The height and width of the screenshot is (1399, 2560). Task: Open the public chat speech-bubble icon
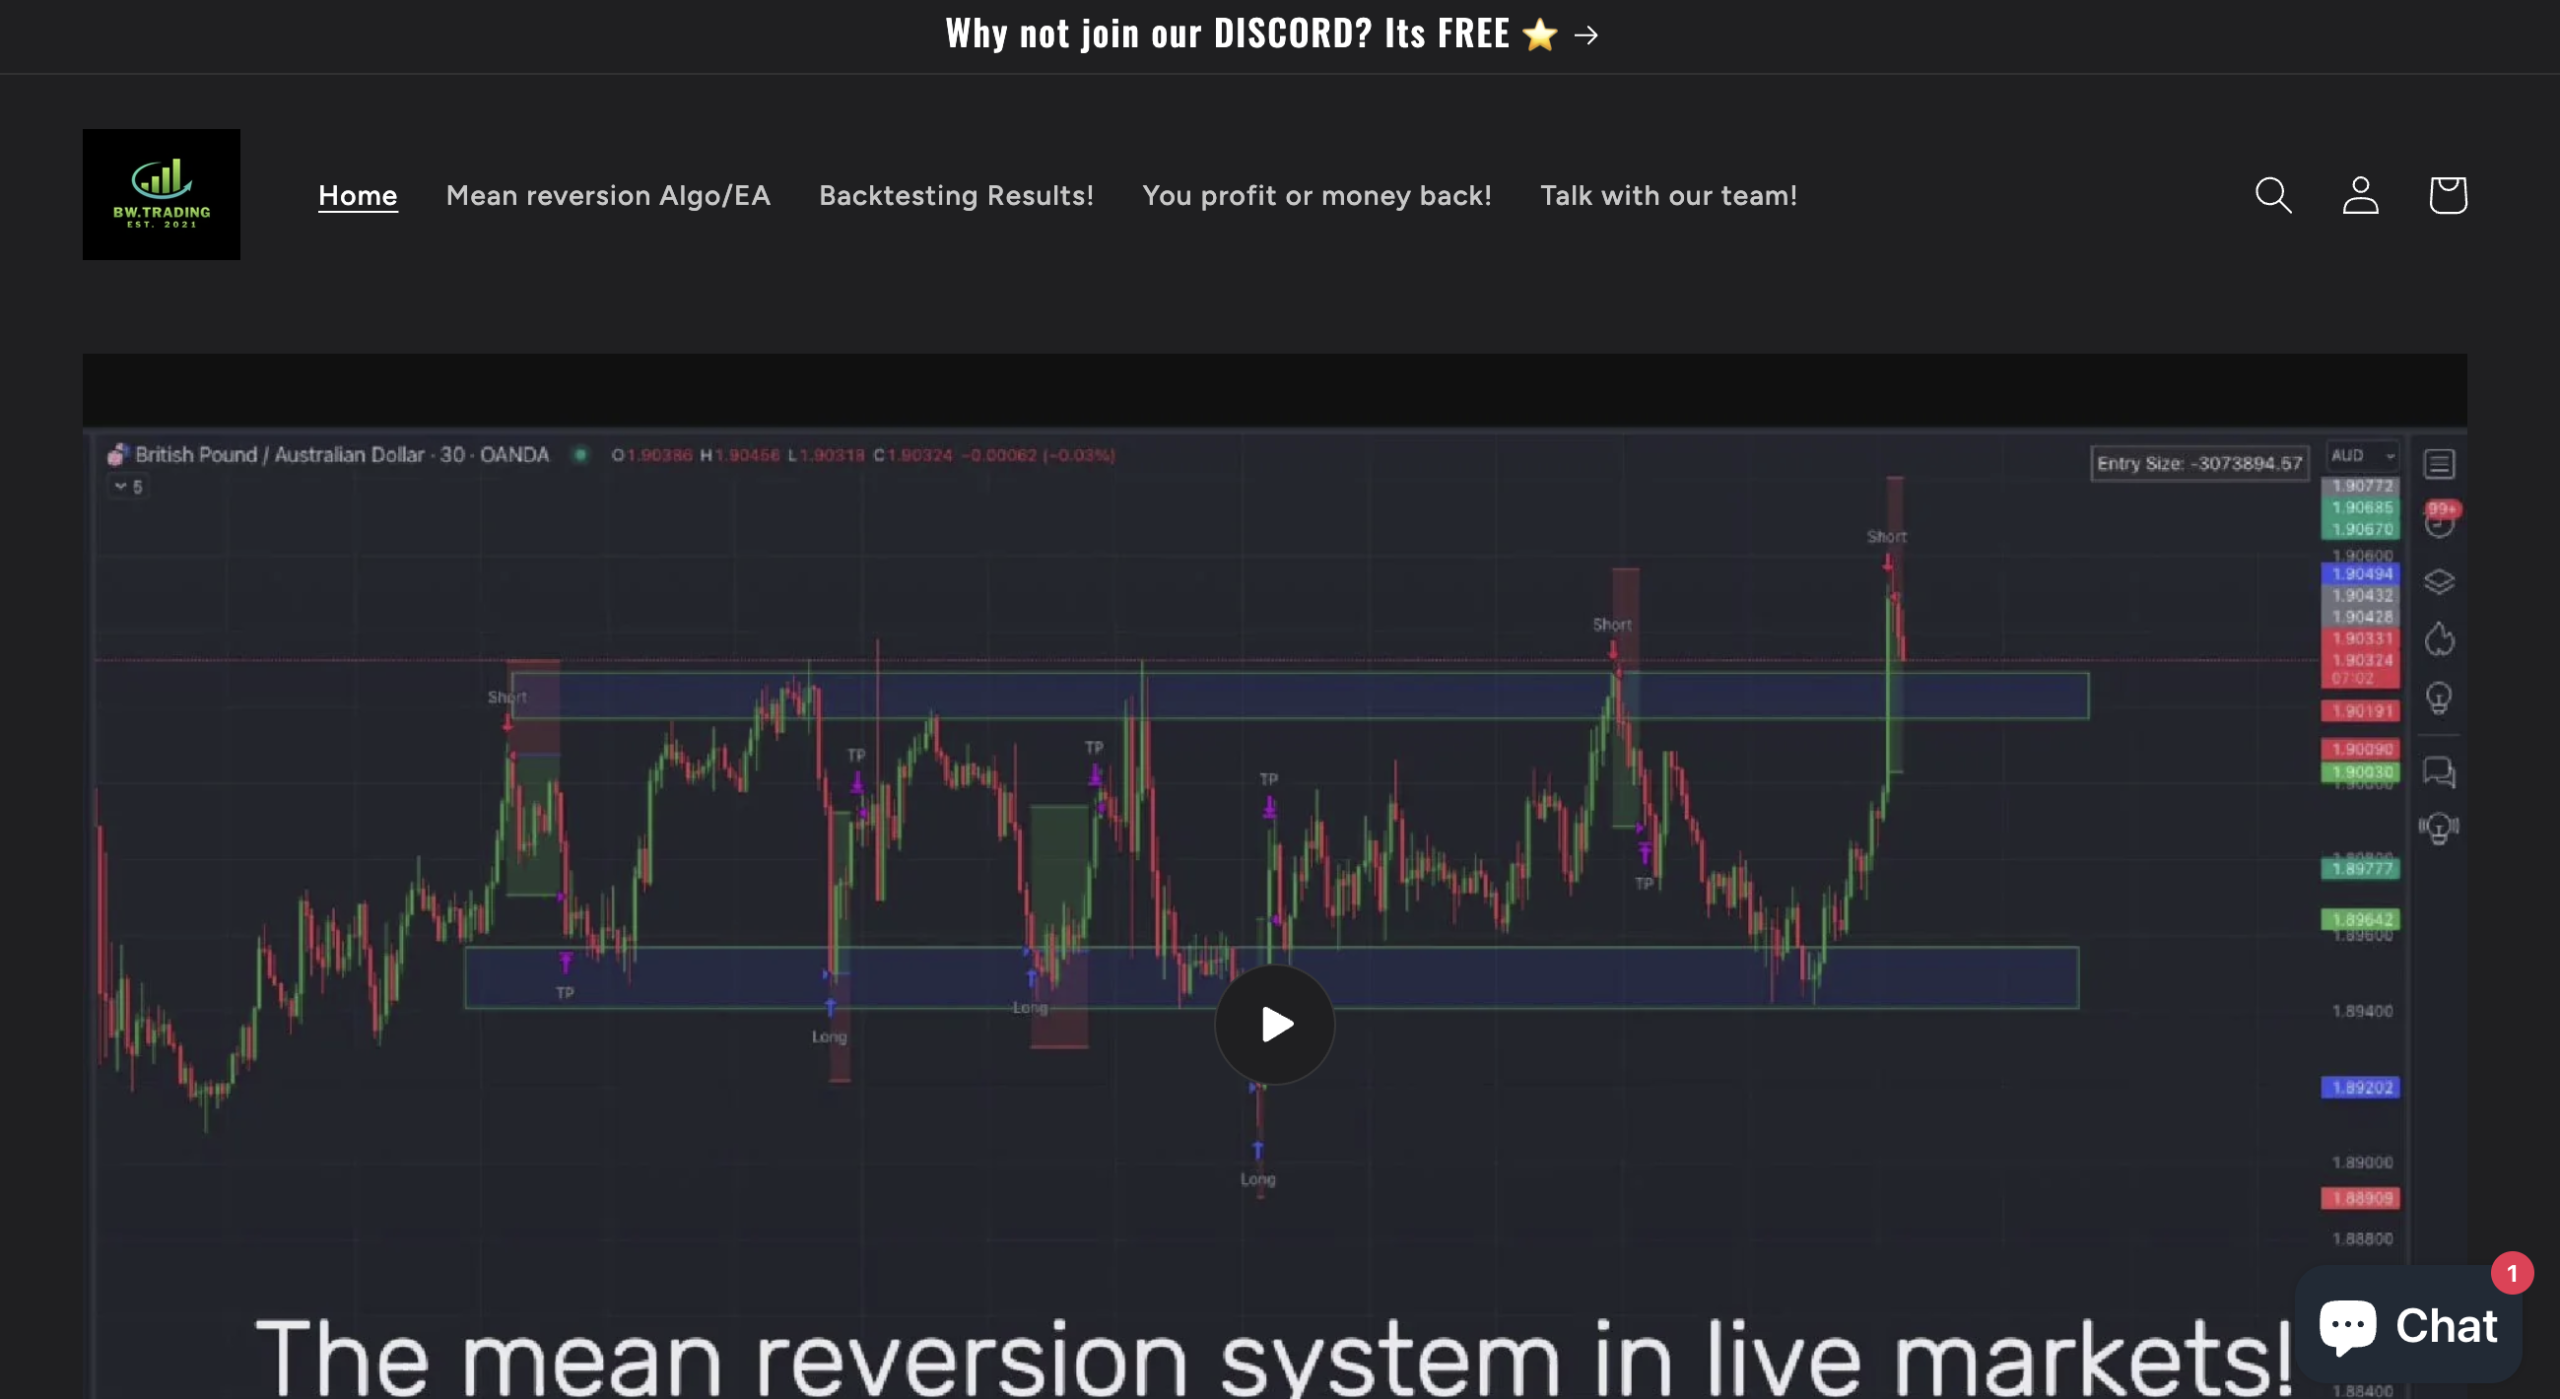[x=2437, y=771]
